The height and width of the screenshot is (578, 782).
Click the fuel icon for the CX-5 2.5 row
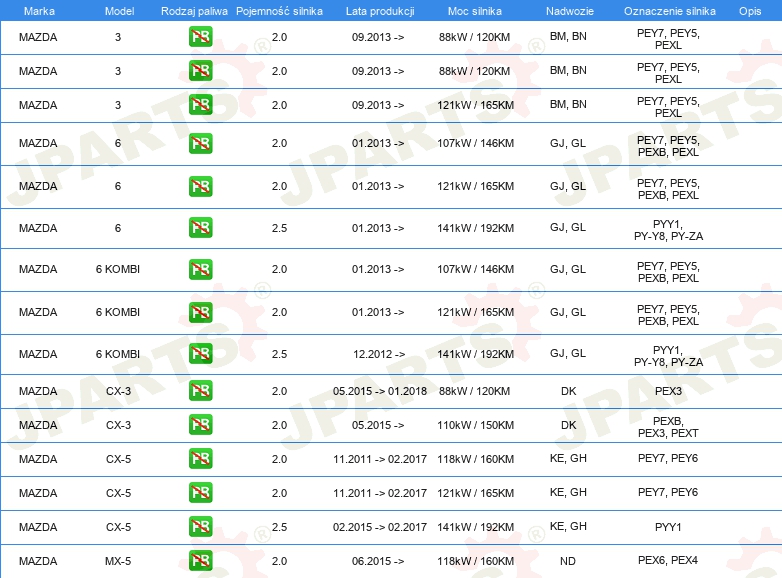click(200, 526)
